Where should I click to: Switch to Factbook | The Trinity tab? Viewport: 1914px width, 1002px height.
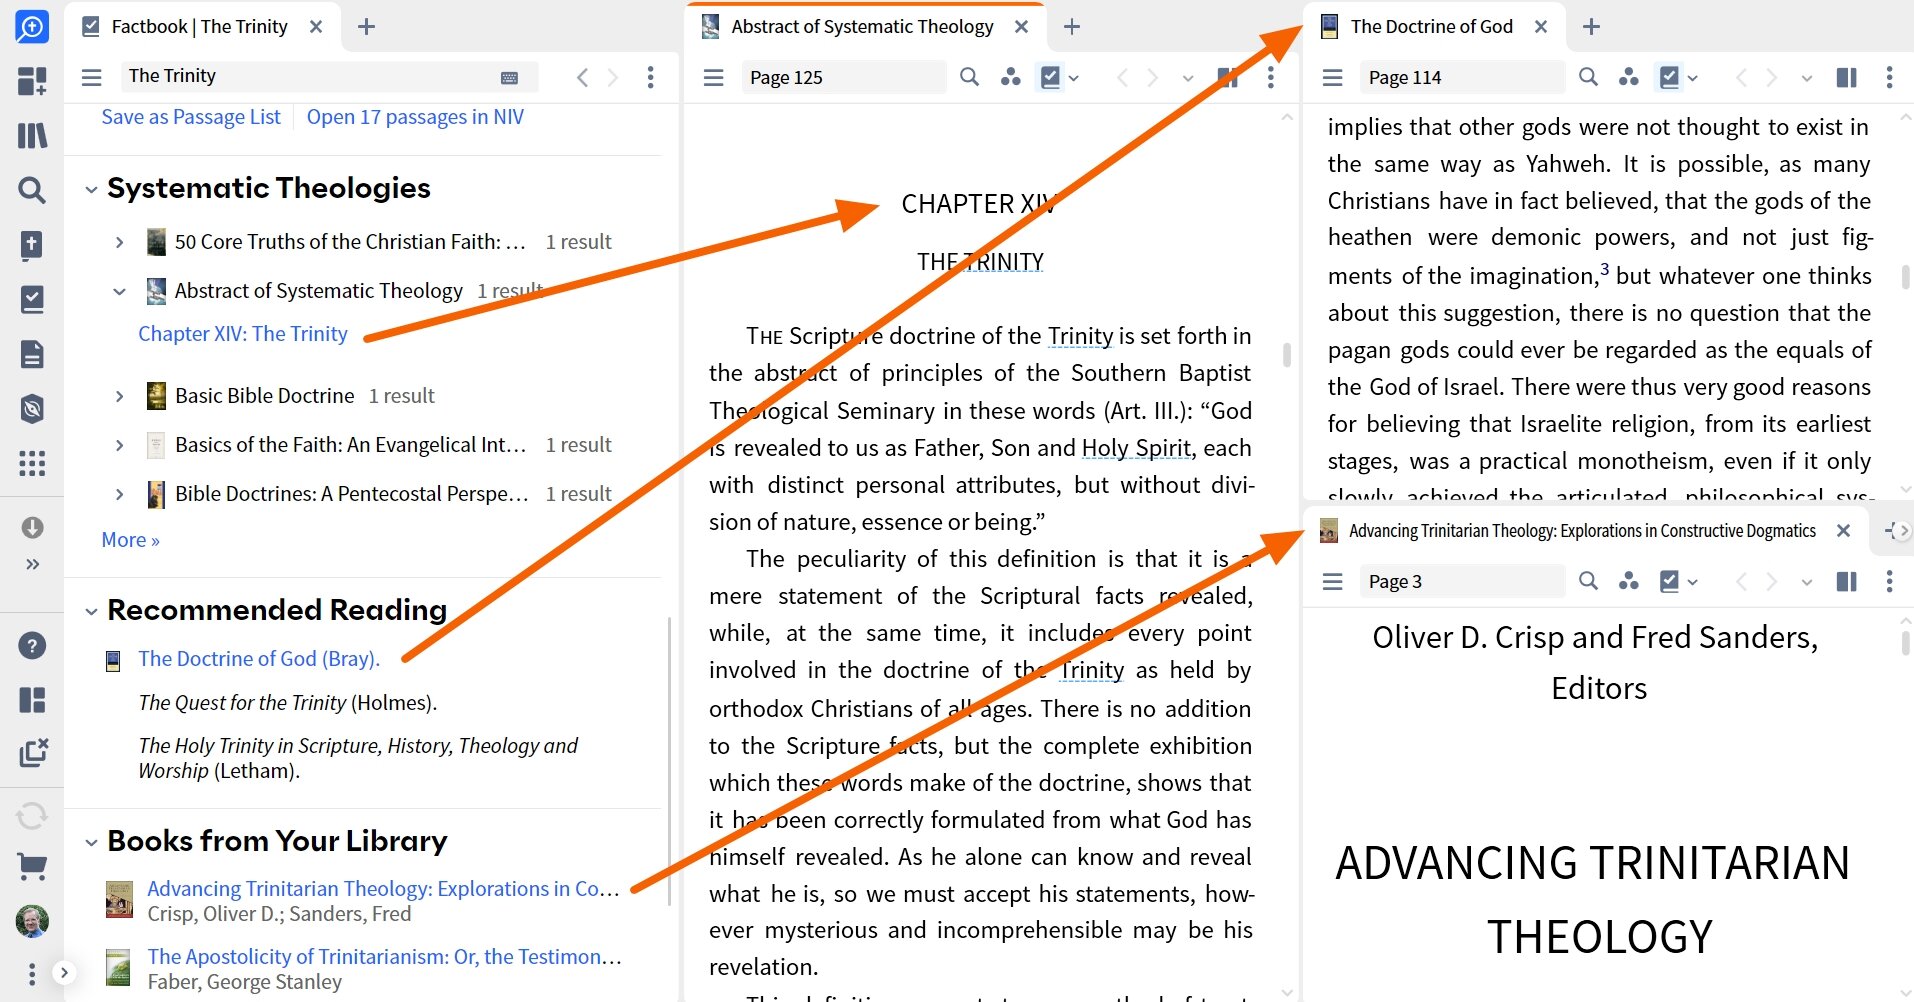(x=199, y=27)
